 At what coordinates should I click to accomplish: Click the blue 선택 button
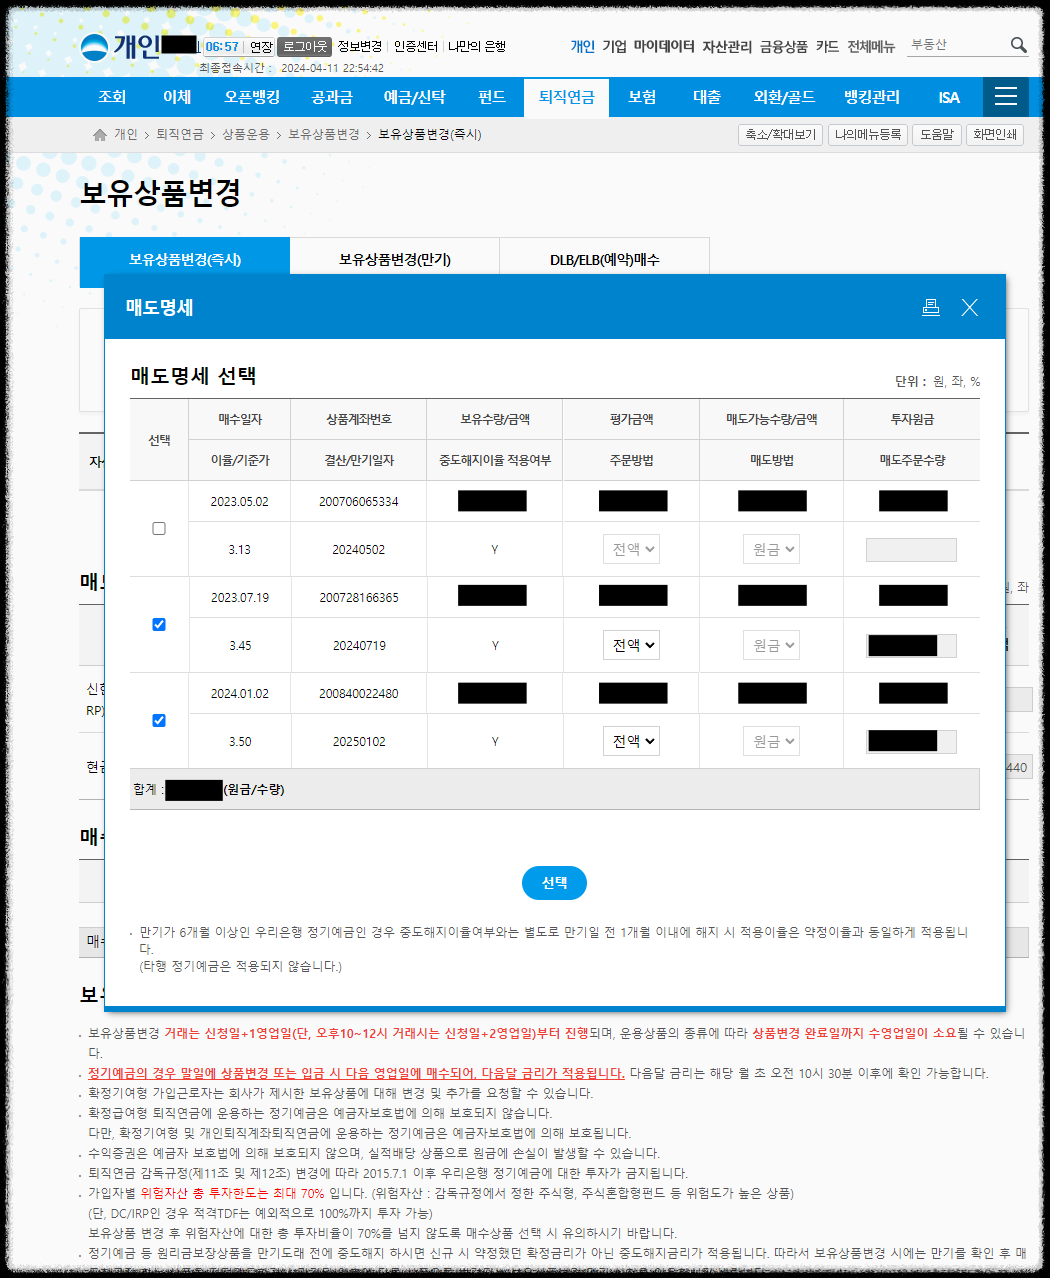point(554,883)
